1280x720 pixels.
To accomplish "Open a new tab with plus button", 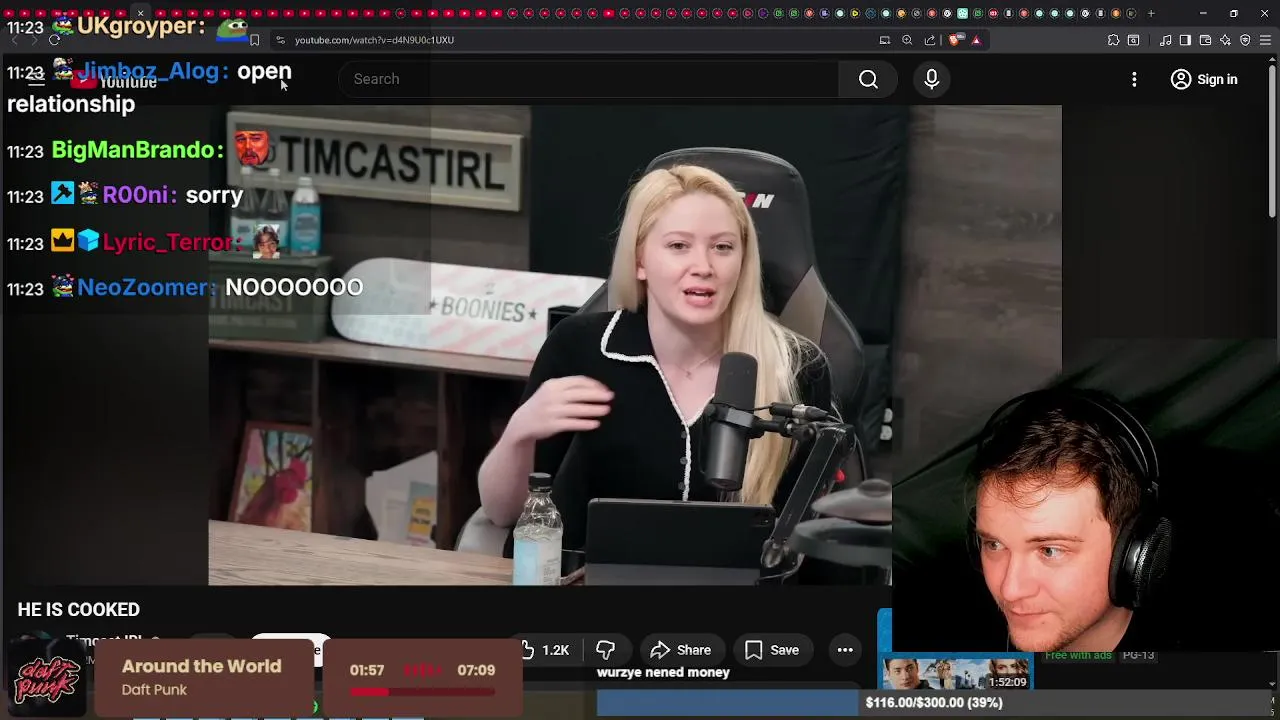I will click(1151, 13).
